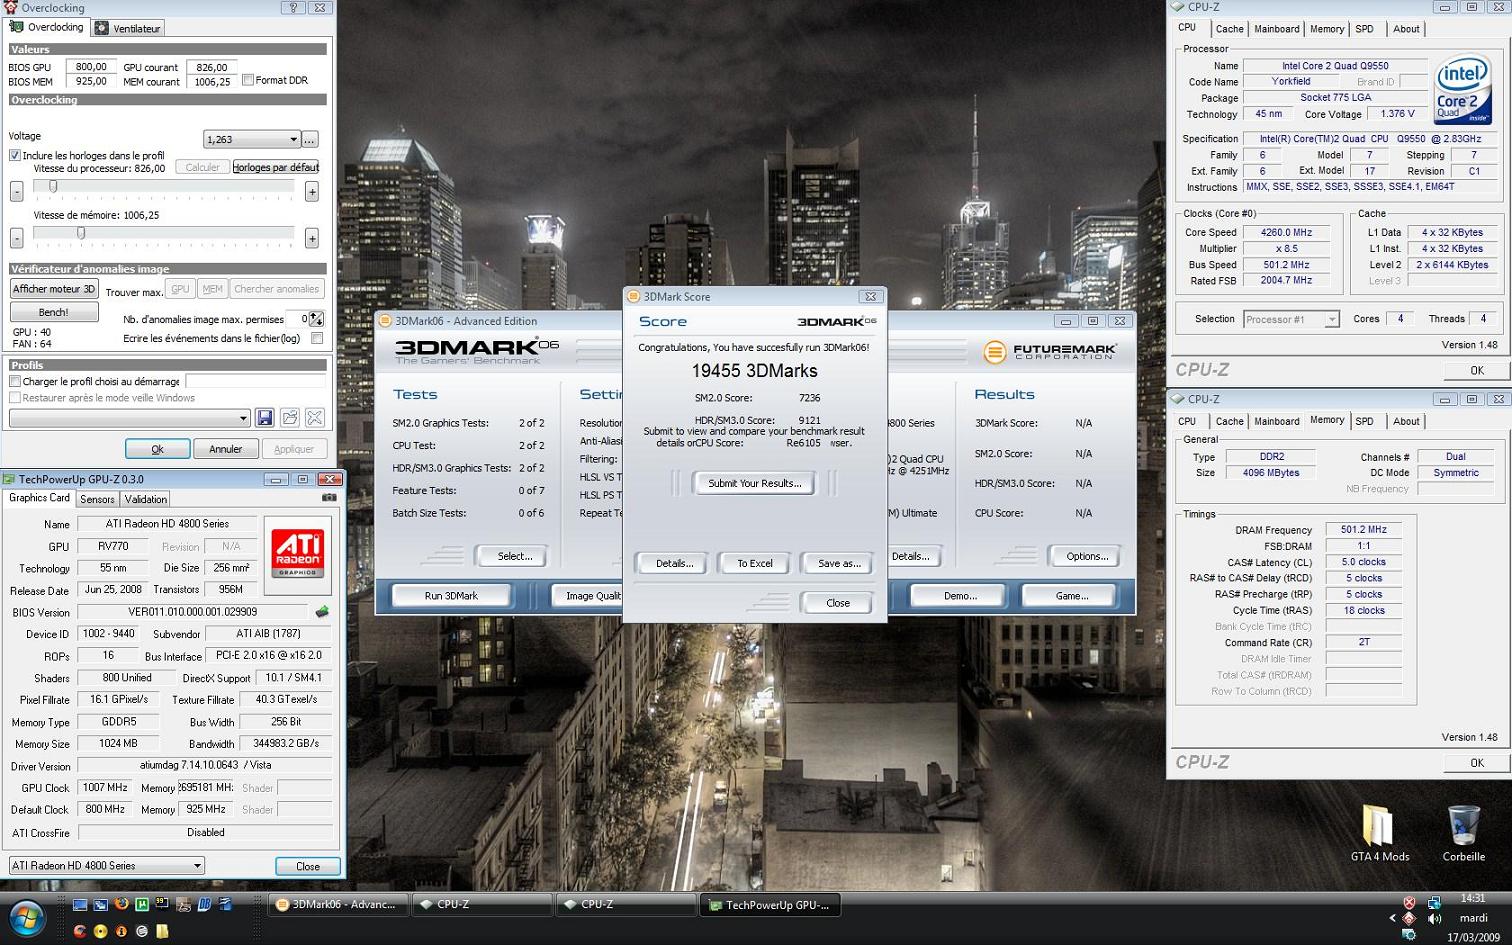Click the Intel Core 2 Quad logo in CPU-Z
Viewport: 1512px width, 945px height.
point(1463,89)
